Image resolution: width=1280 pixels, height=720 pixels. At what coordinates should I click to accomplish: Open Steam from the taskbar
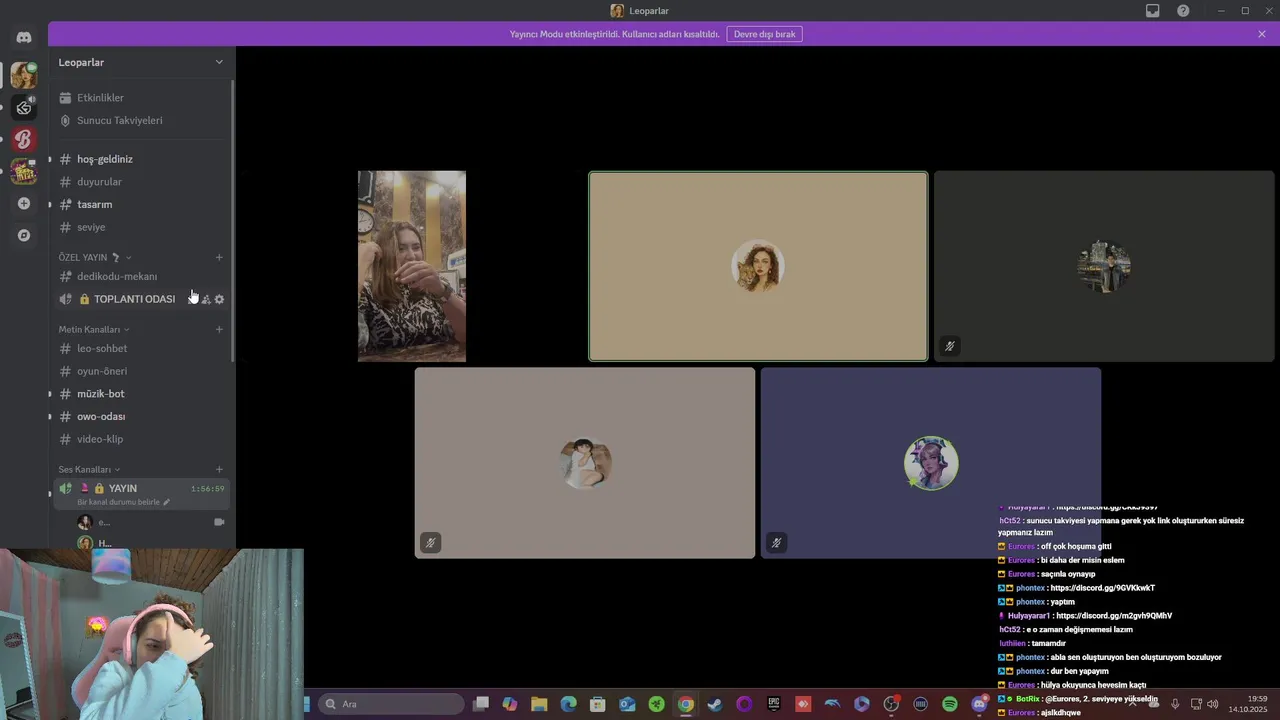click(x=715, y=704)
